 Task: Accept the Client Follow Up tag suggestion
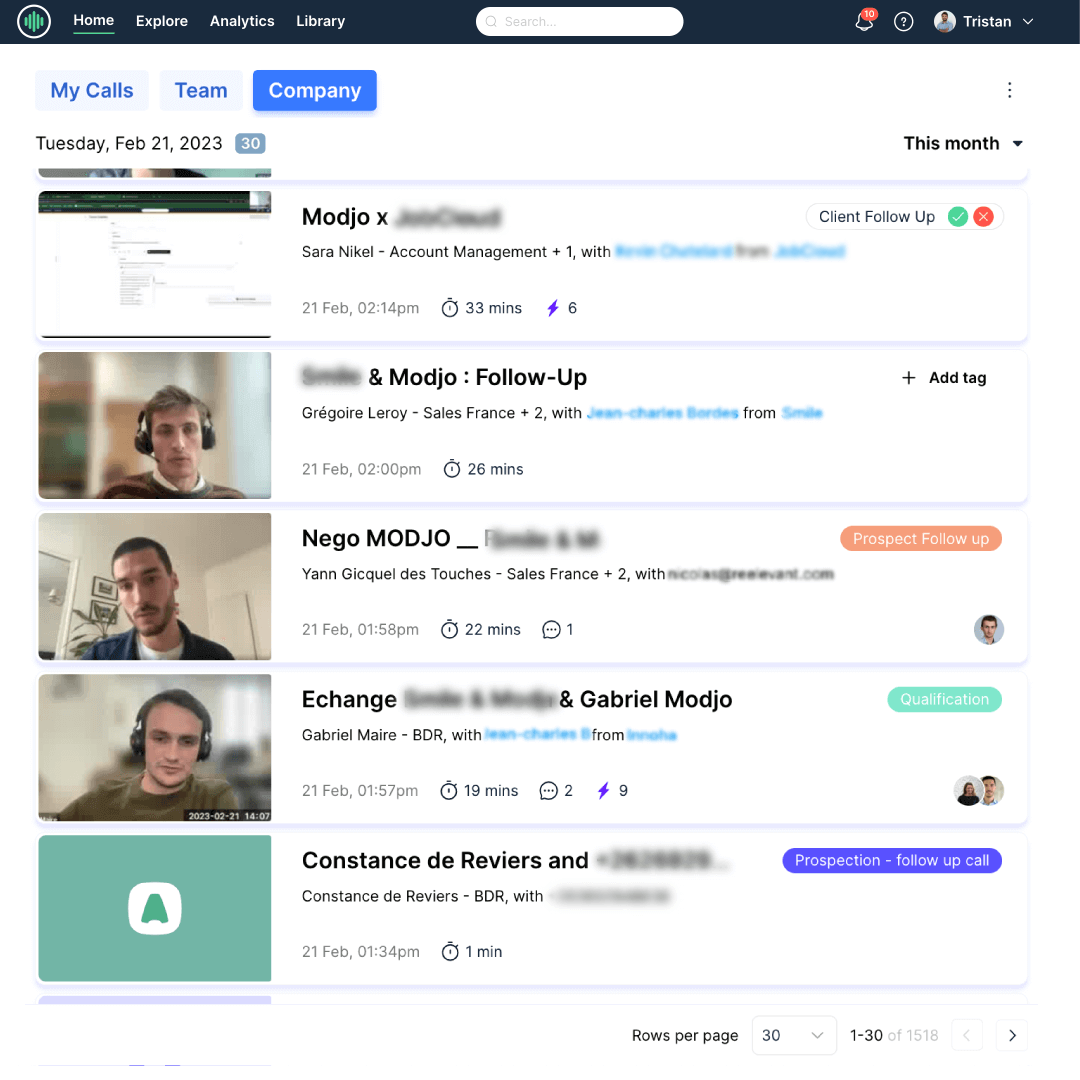(957, 217)
